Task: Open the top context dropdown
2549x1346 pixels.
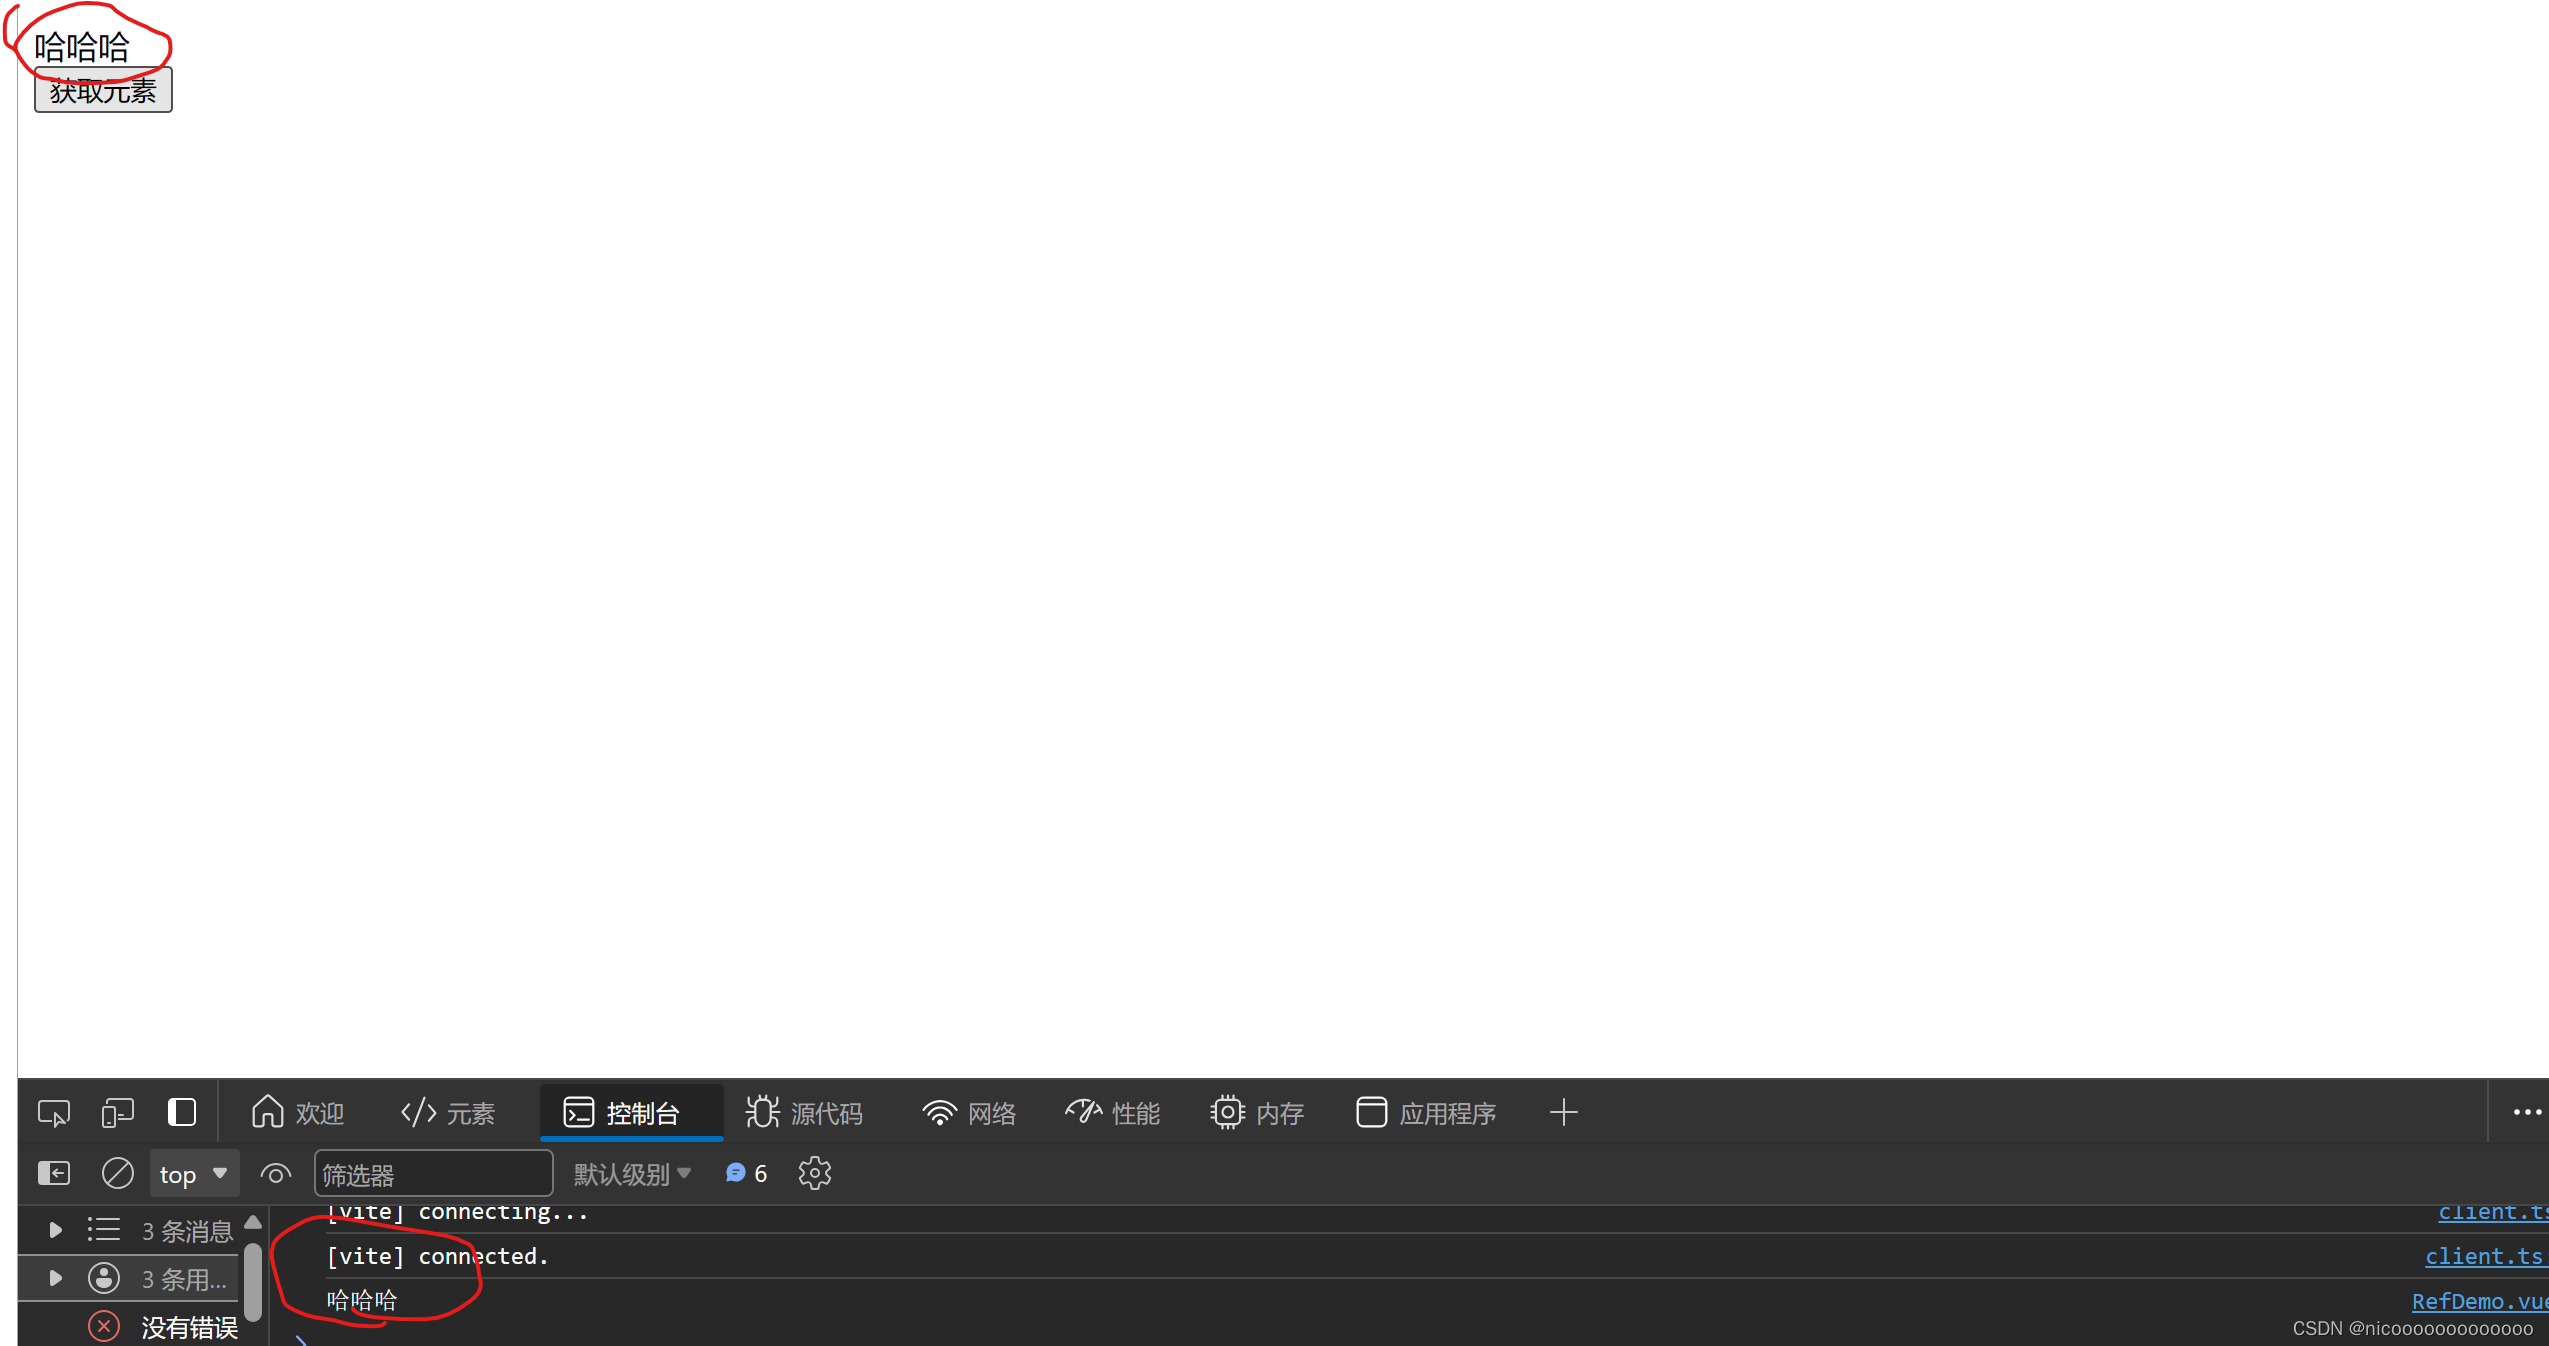Action: coord(194,1174)
